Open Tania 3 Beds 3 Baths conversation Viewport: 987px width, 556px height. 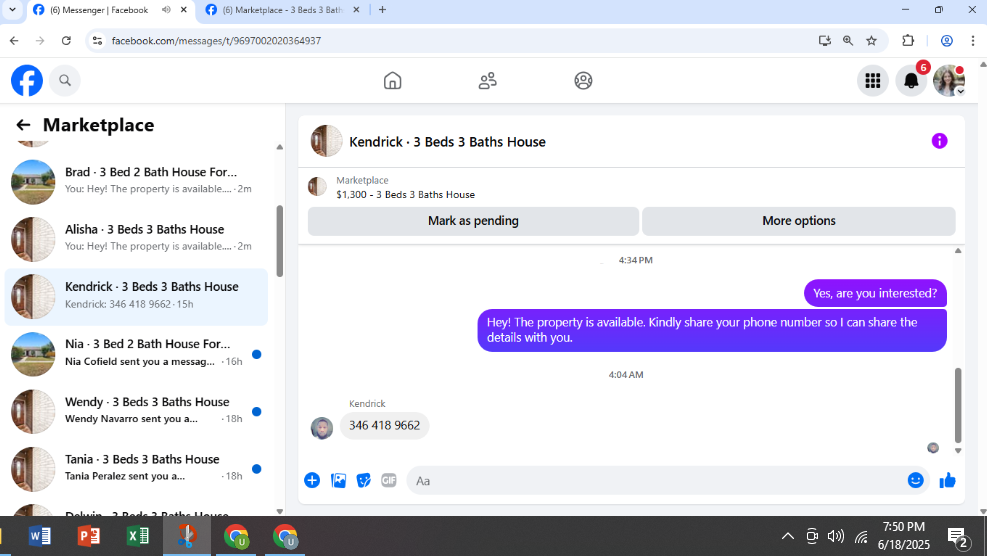(x=136, y=467)
